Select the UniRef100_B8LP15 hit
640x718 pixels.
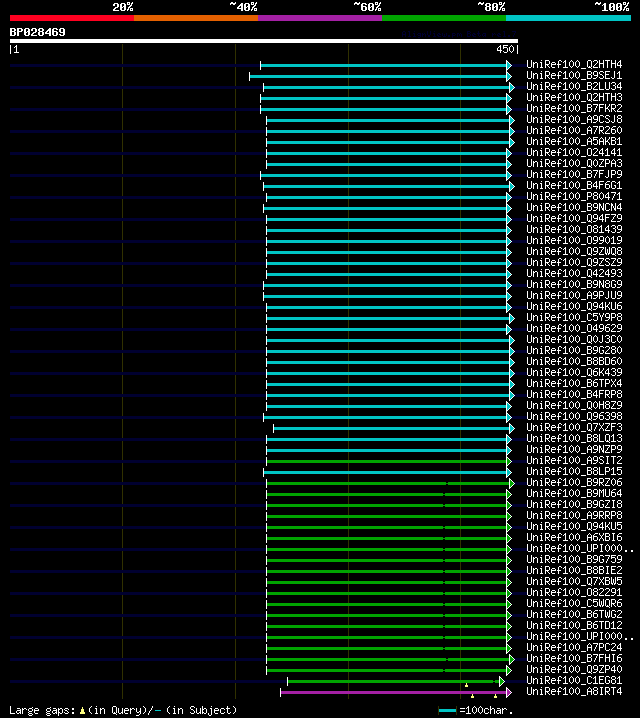[x=574, y=471]
